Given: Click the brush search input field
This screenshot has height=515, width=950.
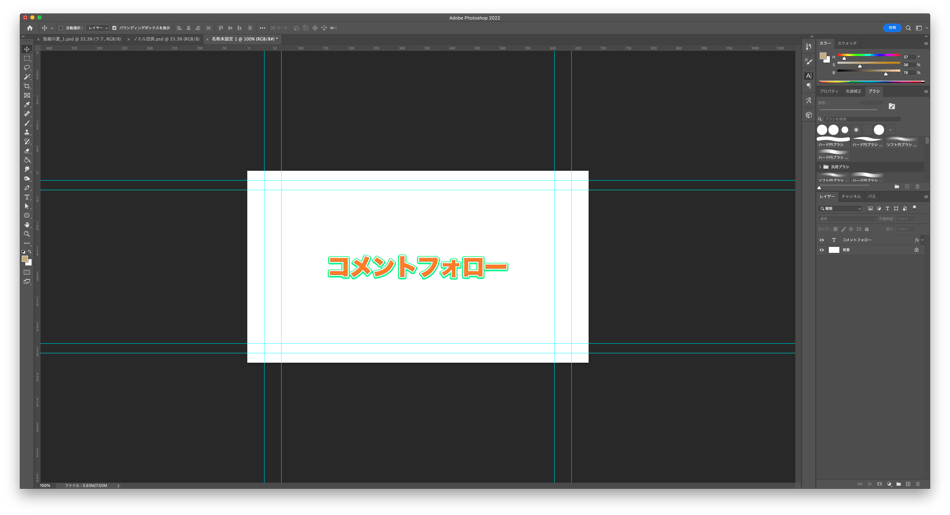Looking at the screenshot, I should [x=860, y=119].
